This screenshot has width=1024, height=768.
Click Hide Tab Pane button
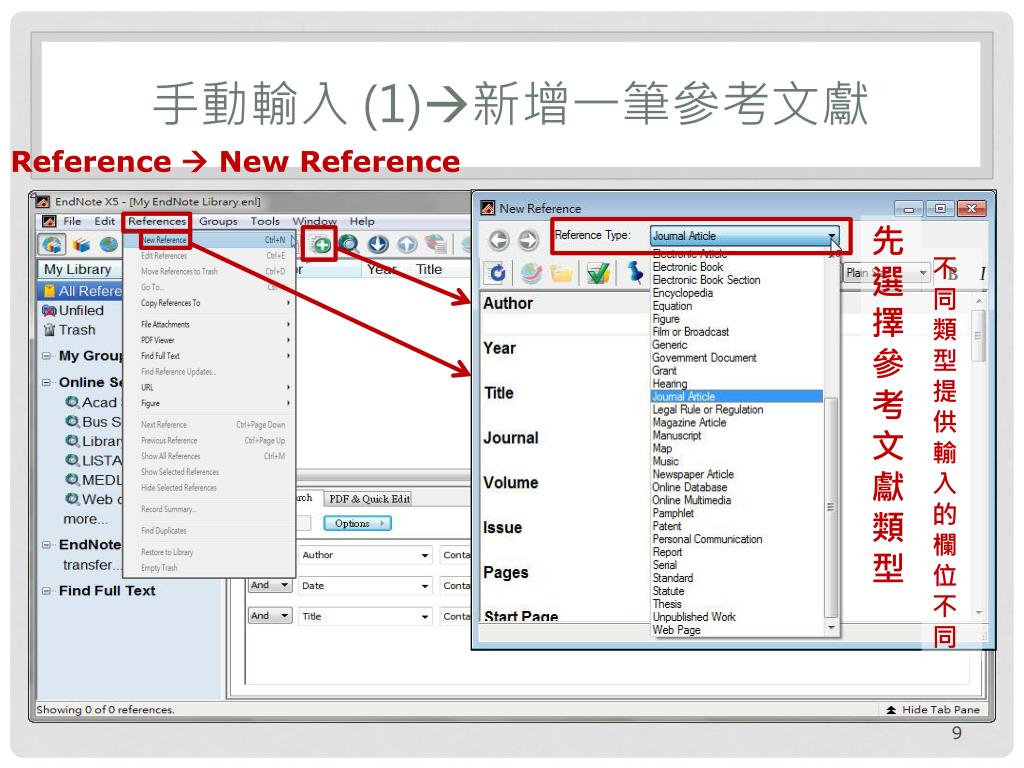coord(933,710)
